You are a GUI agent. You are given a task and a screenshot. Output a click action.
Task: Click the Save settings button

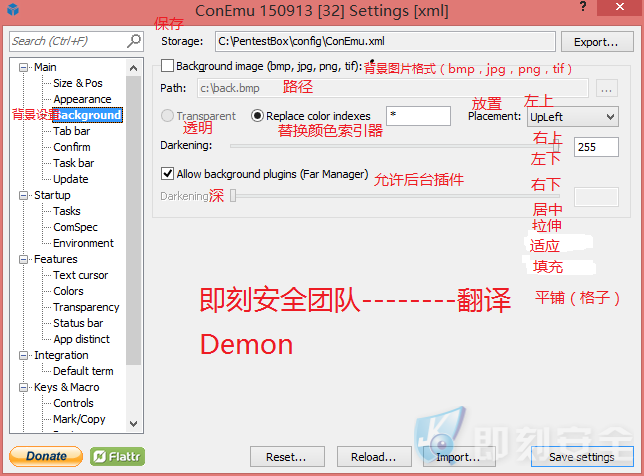pyautogui.click(x=582, y=457)
